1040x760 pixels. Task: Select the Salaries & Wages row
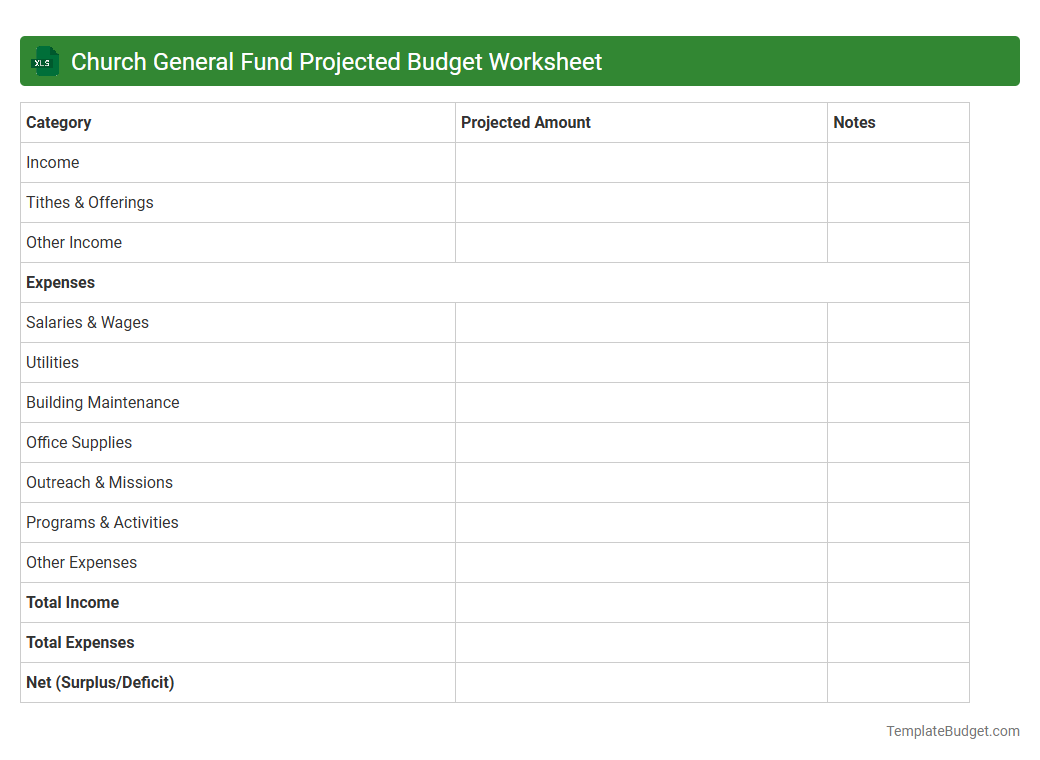87,322
